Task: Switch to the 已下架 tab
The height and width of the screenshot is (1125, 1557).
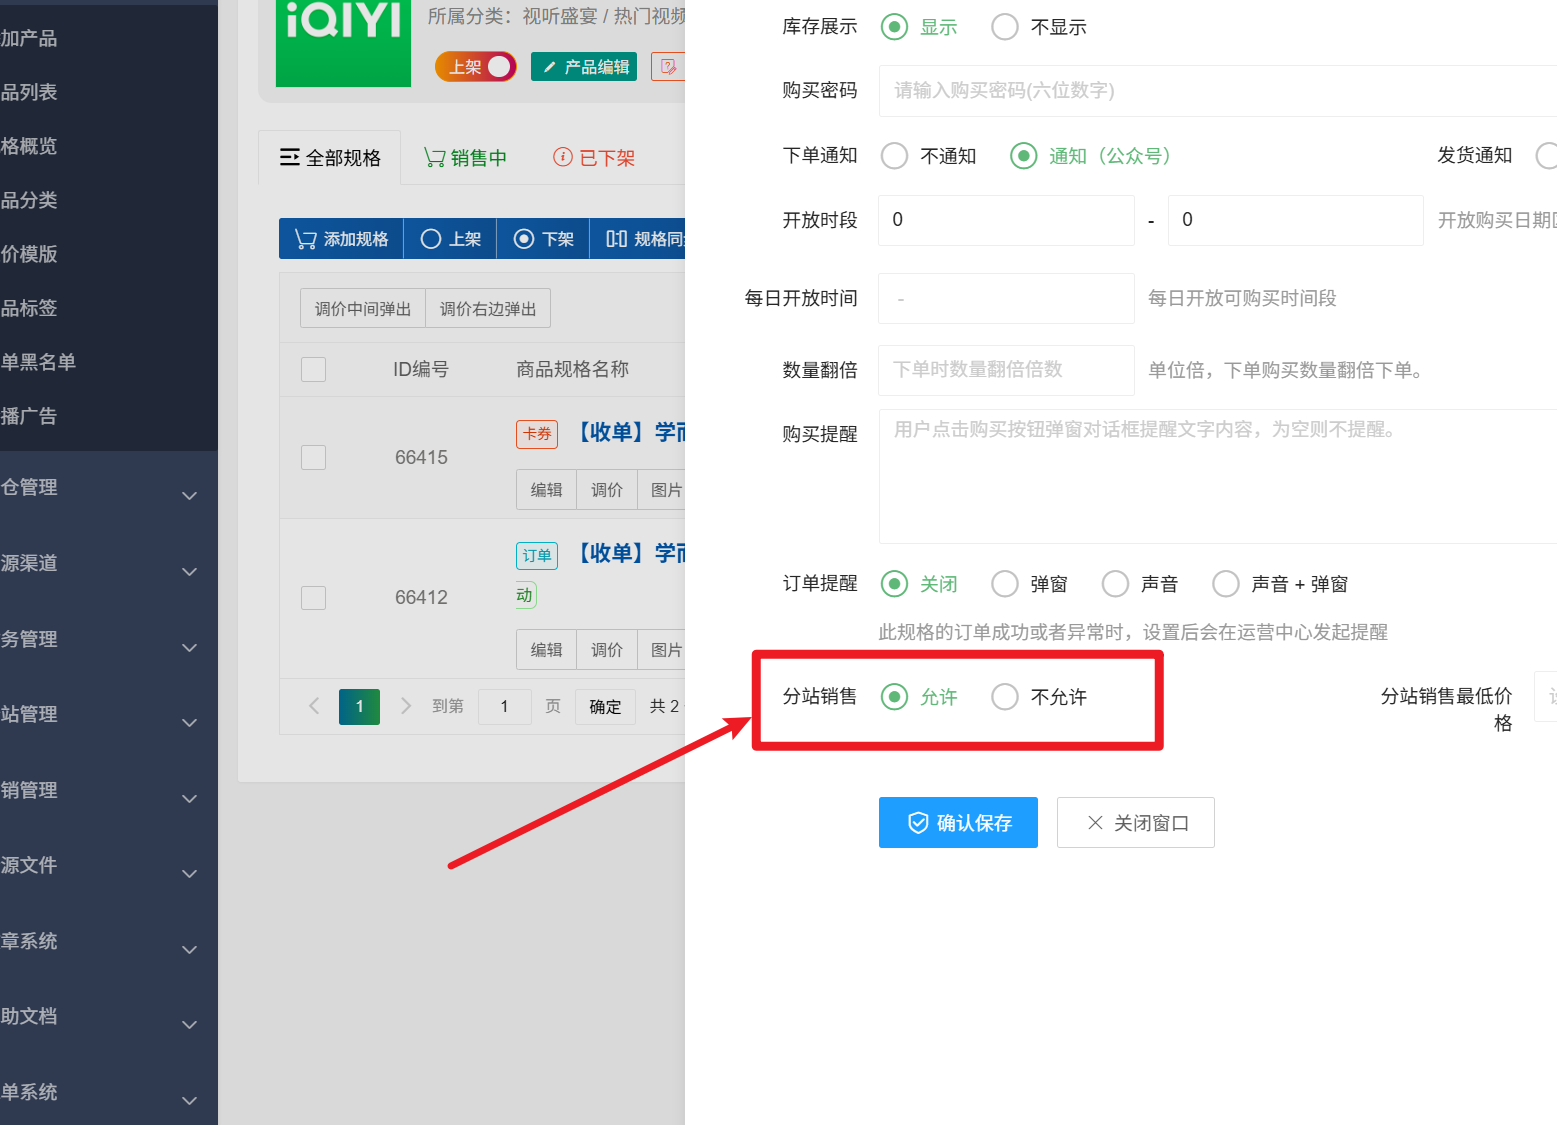Action: click(x=594, y=158)
